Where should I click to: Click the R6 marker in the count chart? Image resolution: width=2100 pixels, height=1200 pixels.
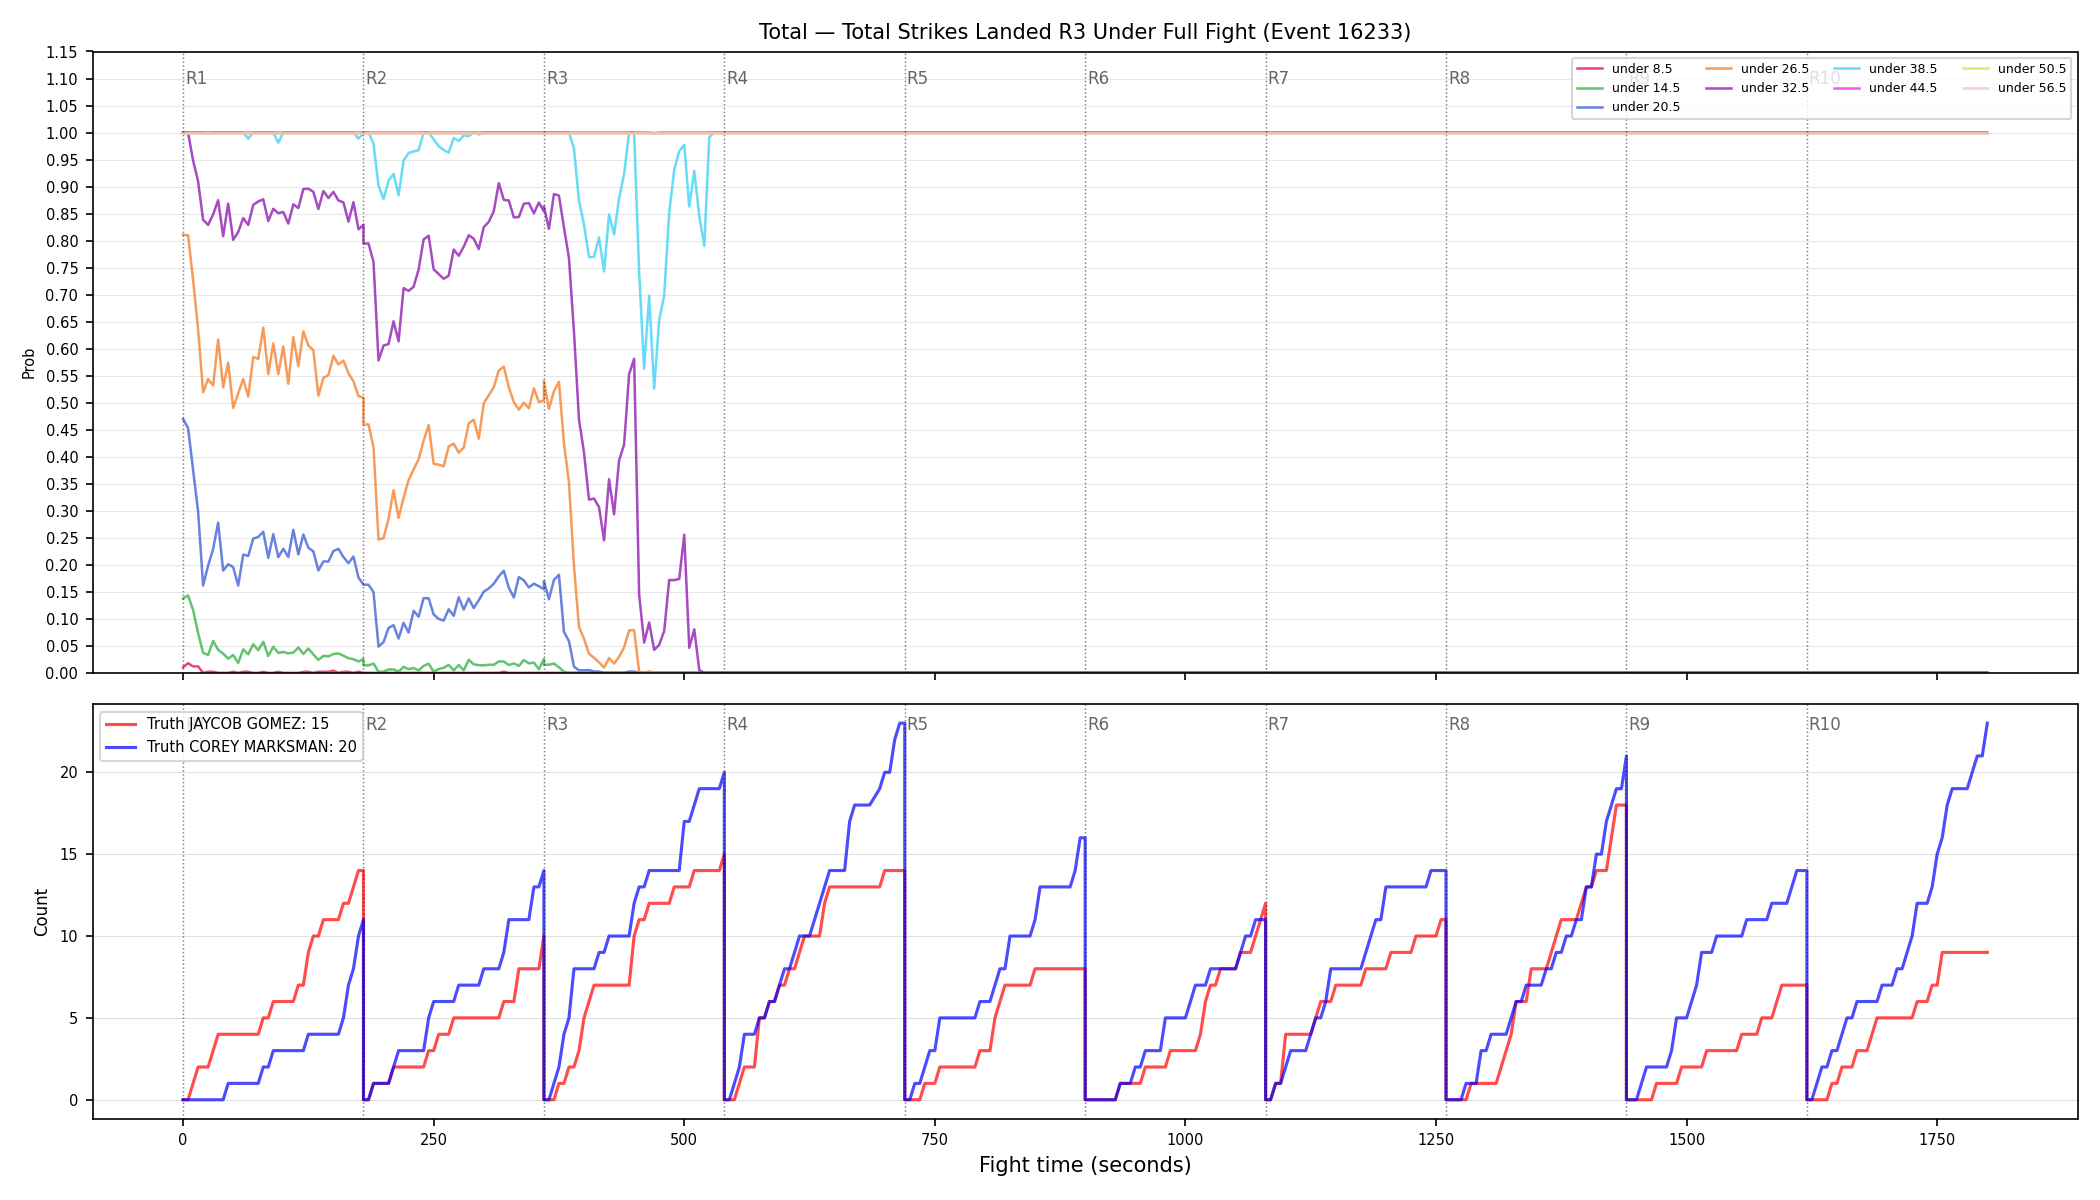(1098, 724)
